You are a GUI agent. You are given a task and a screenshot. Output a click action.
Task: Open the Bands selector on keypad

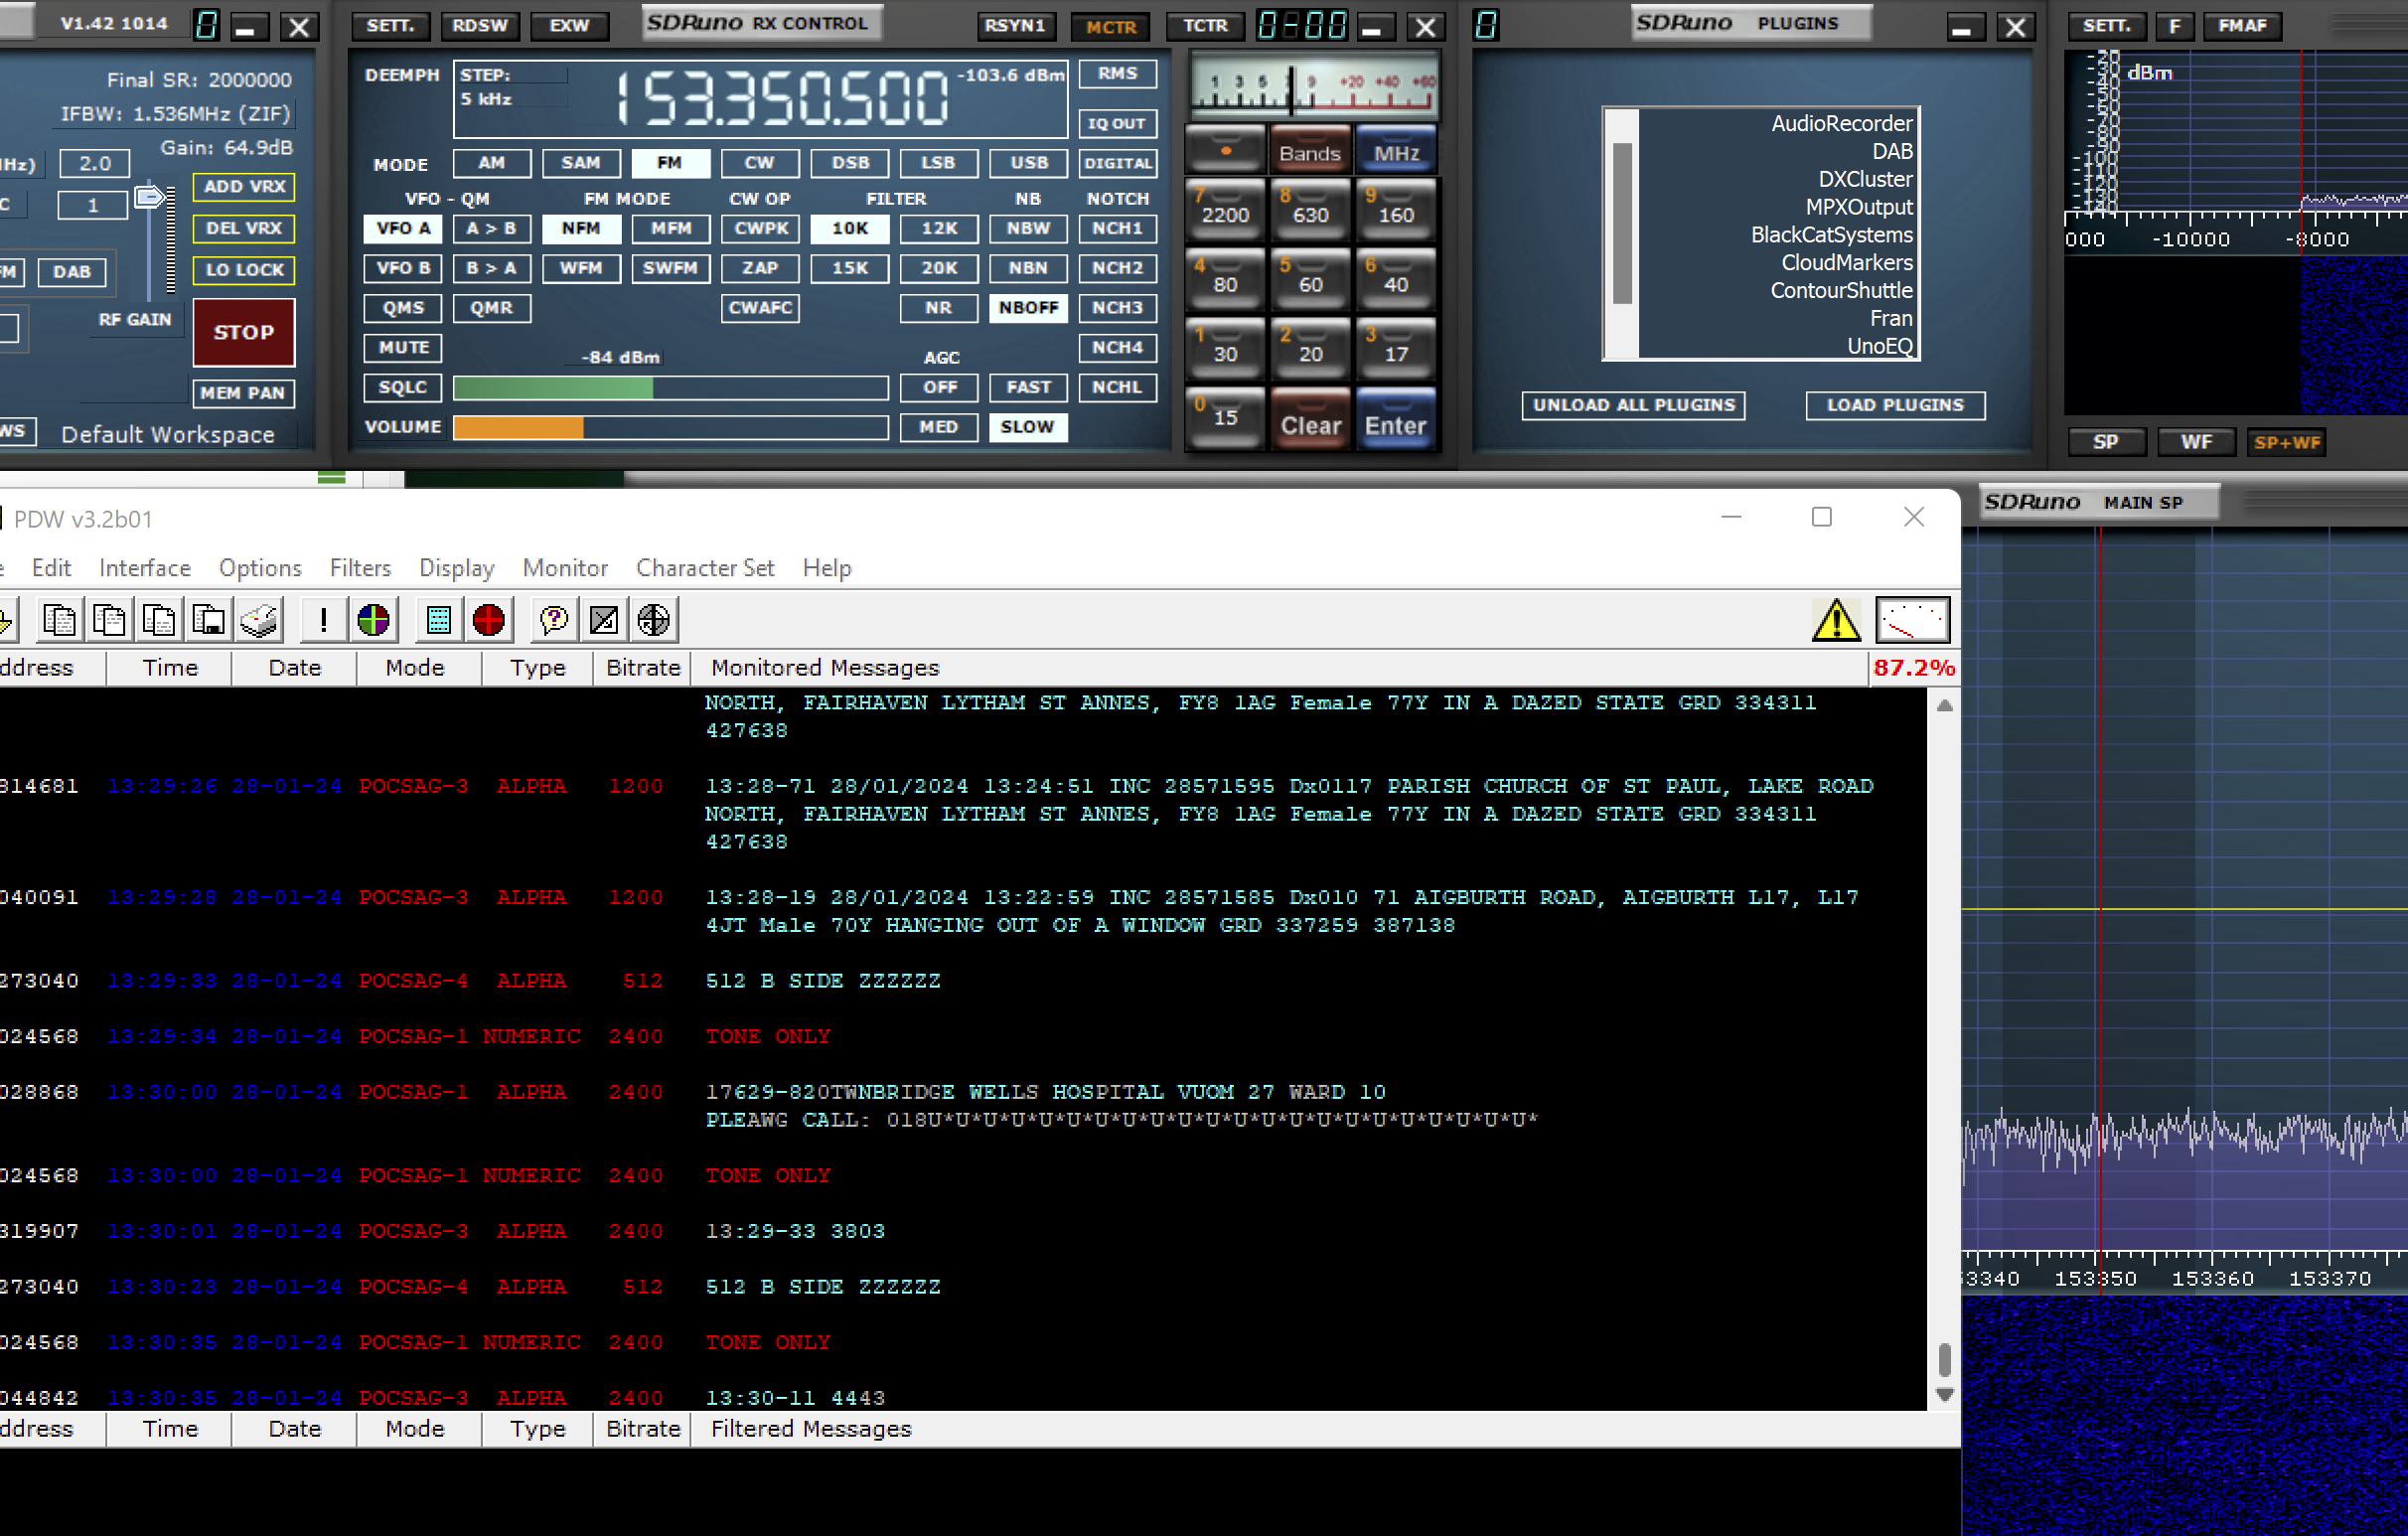coord(1310,153)
